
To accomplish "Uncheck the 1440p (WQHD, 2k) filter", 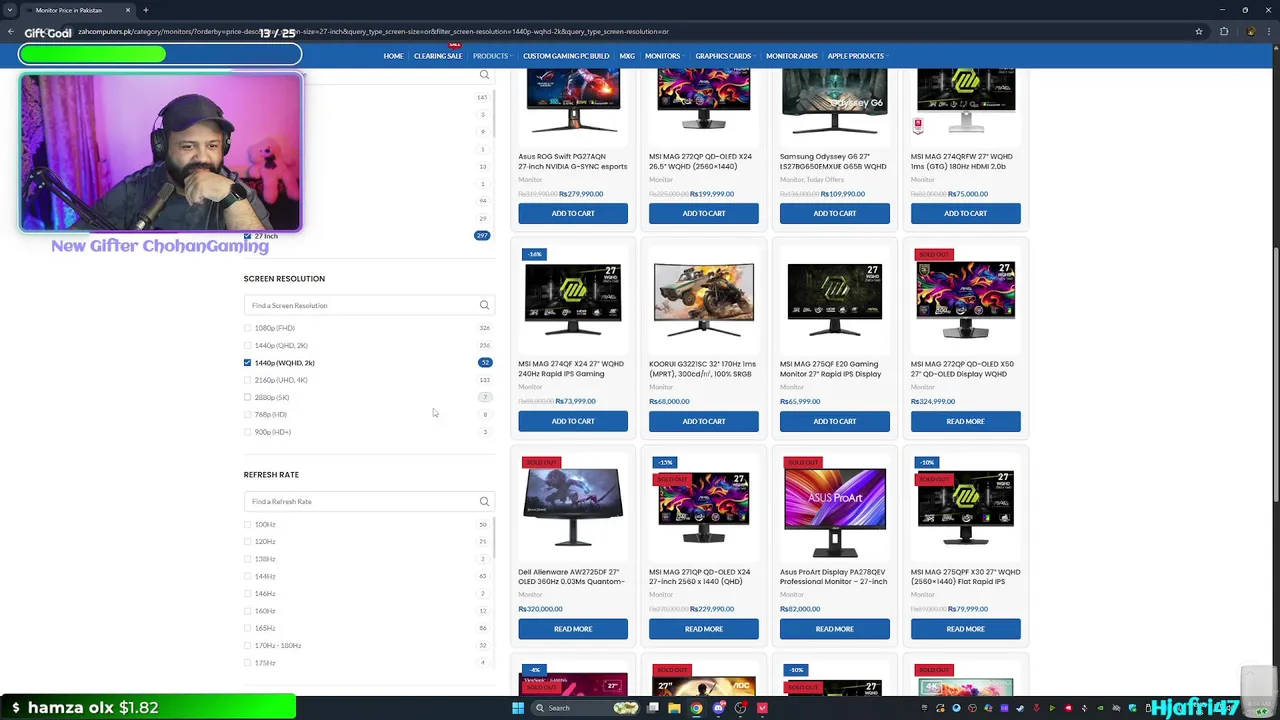I will (x=247, y=362).
